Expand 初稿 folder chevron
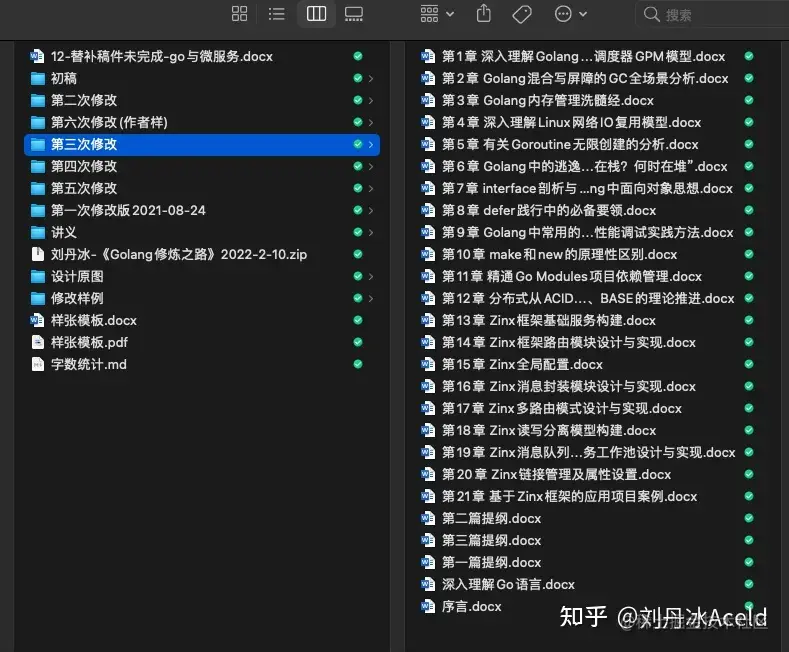 pos(371,78)
